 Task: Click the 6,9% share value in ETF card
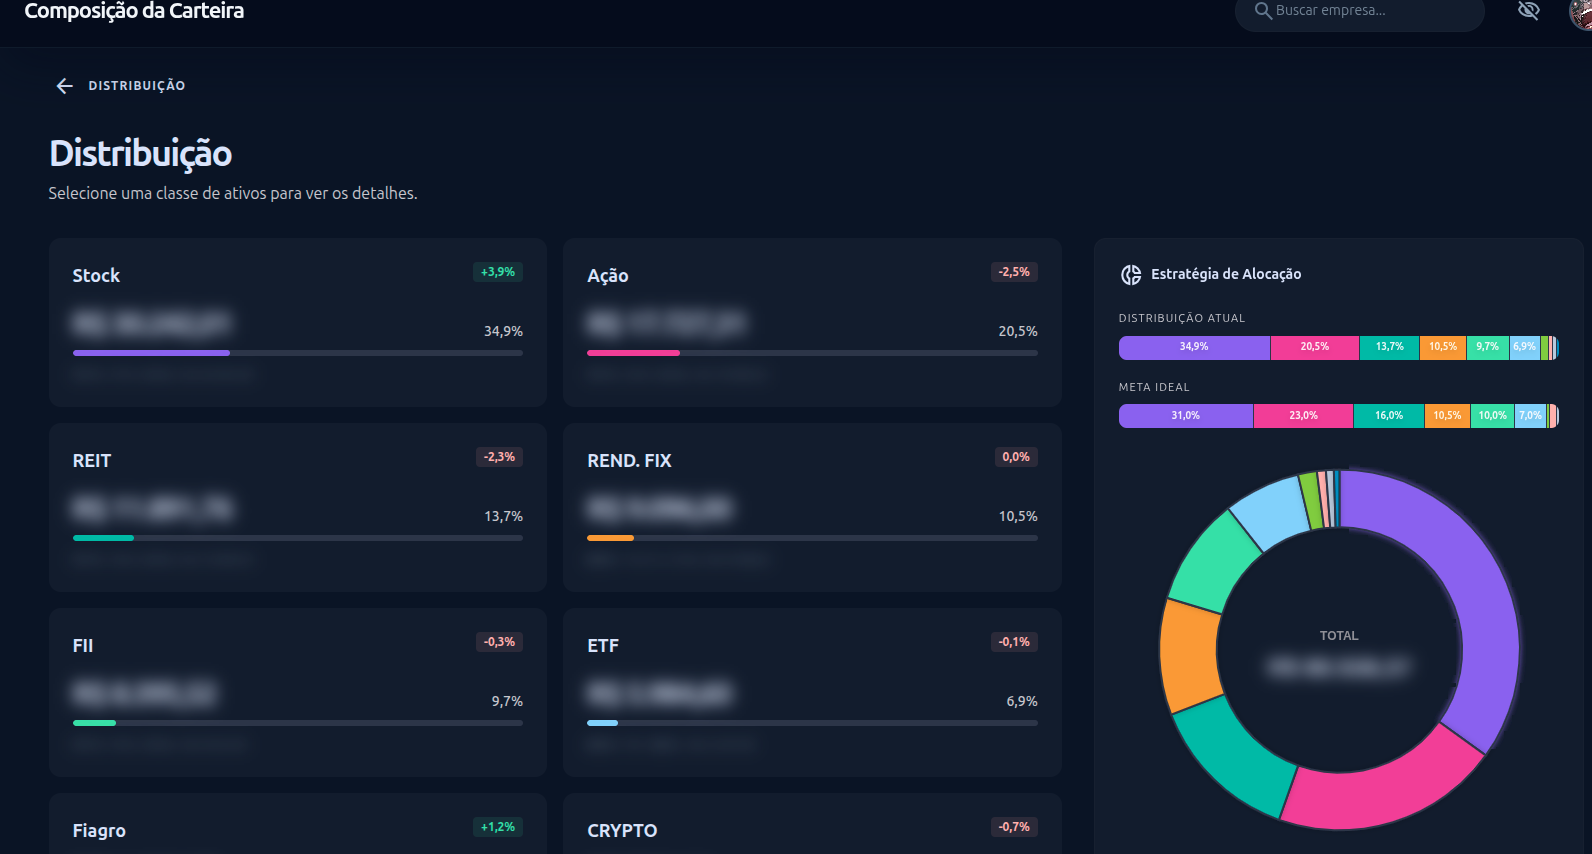1022,701
